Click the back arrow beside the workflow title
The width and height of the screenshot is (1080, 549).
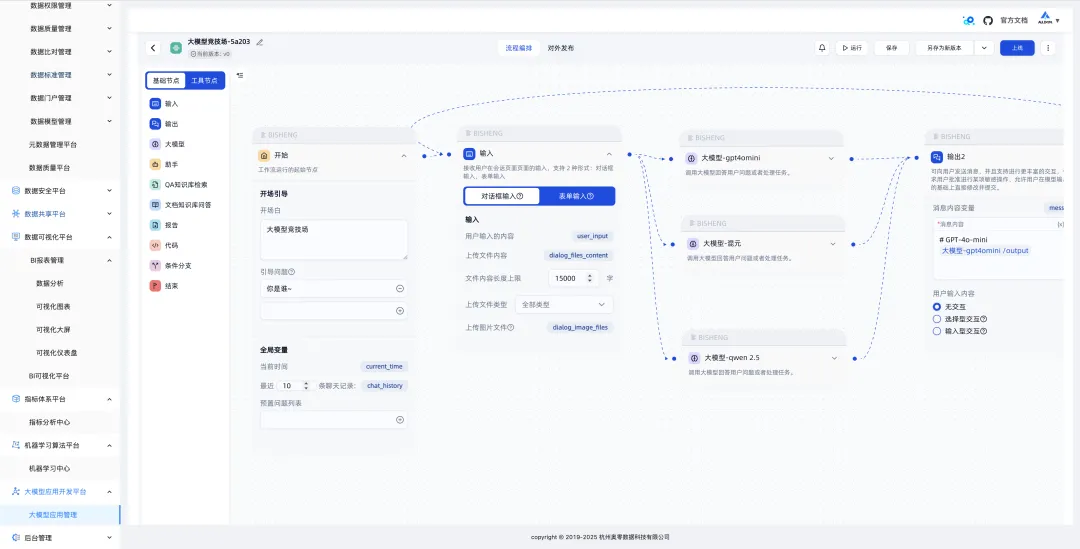click(153, 48)
